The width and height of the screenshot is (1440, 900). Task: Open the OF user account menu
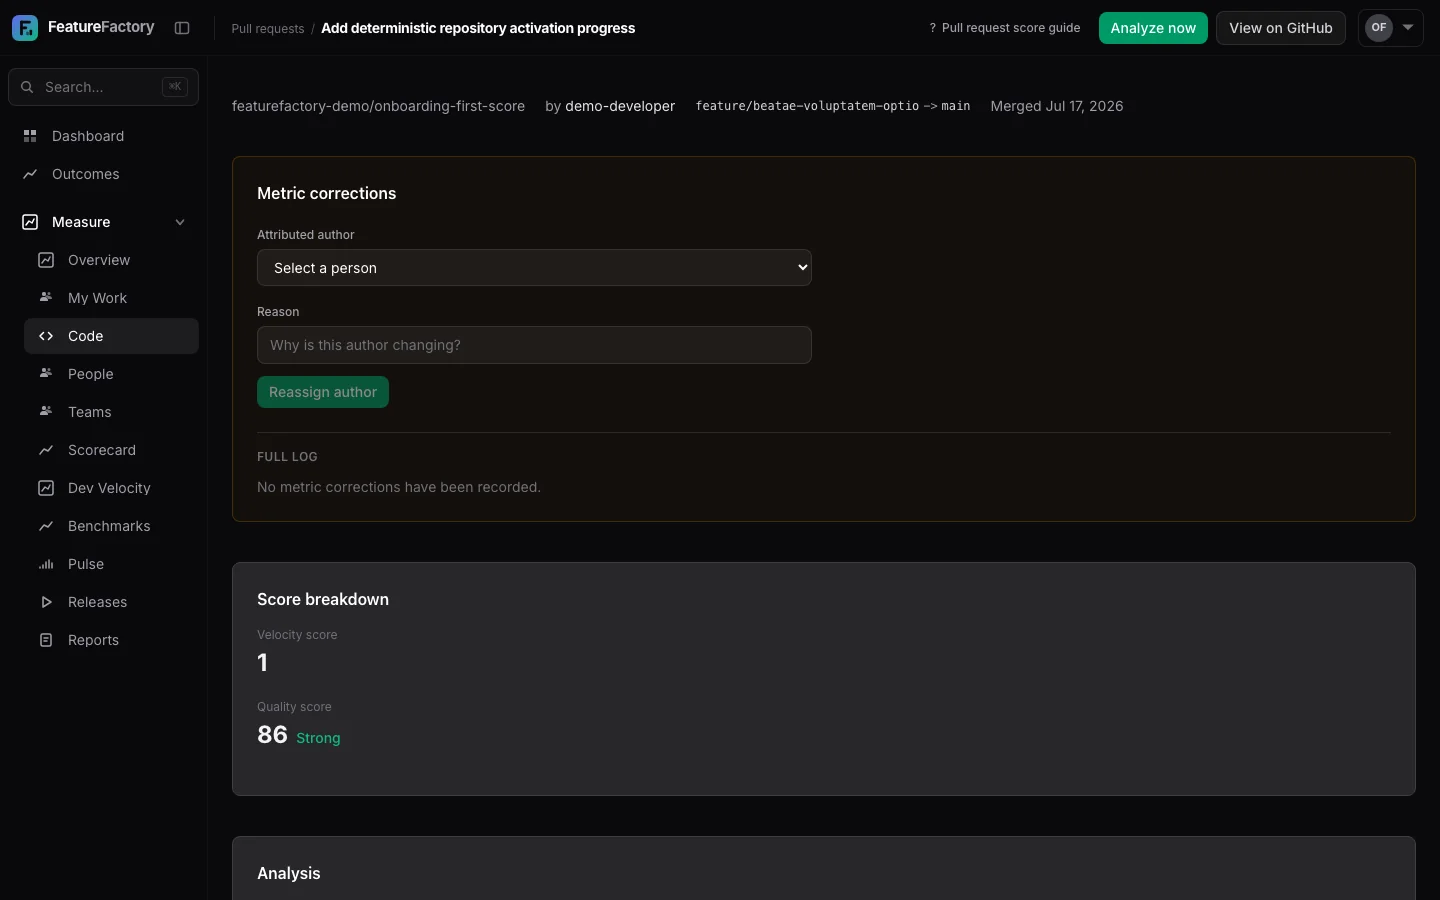[1391, 28]
